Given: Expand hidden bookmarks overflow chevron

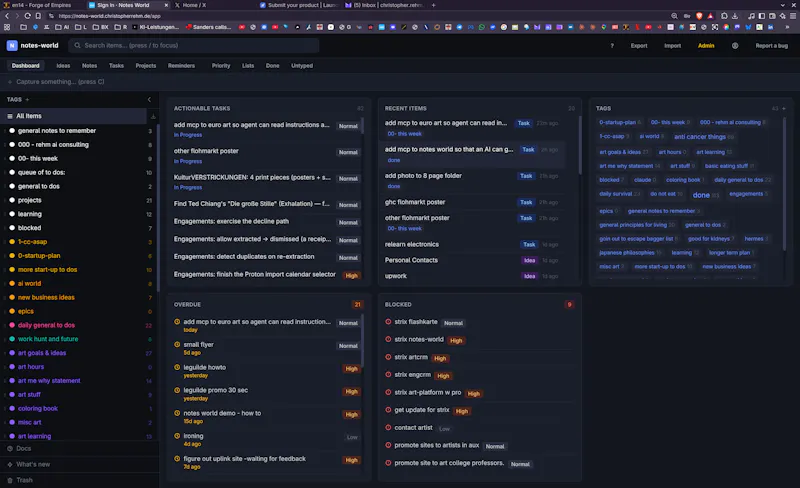Looking at the screenshot, I should coord(787,27).
